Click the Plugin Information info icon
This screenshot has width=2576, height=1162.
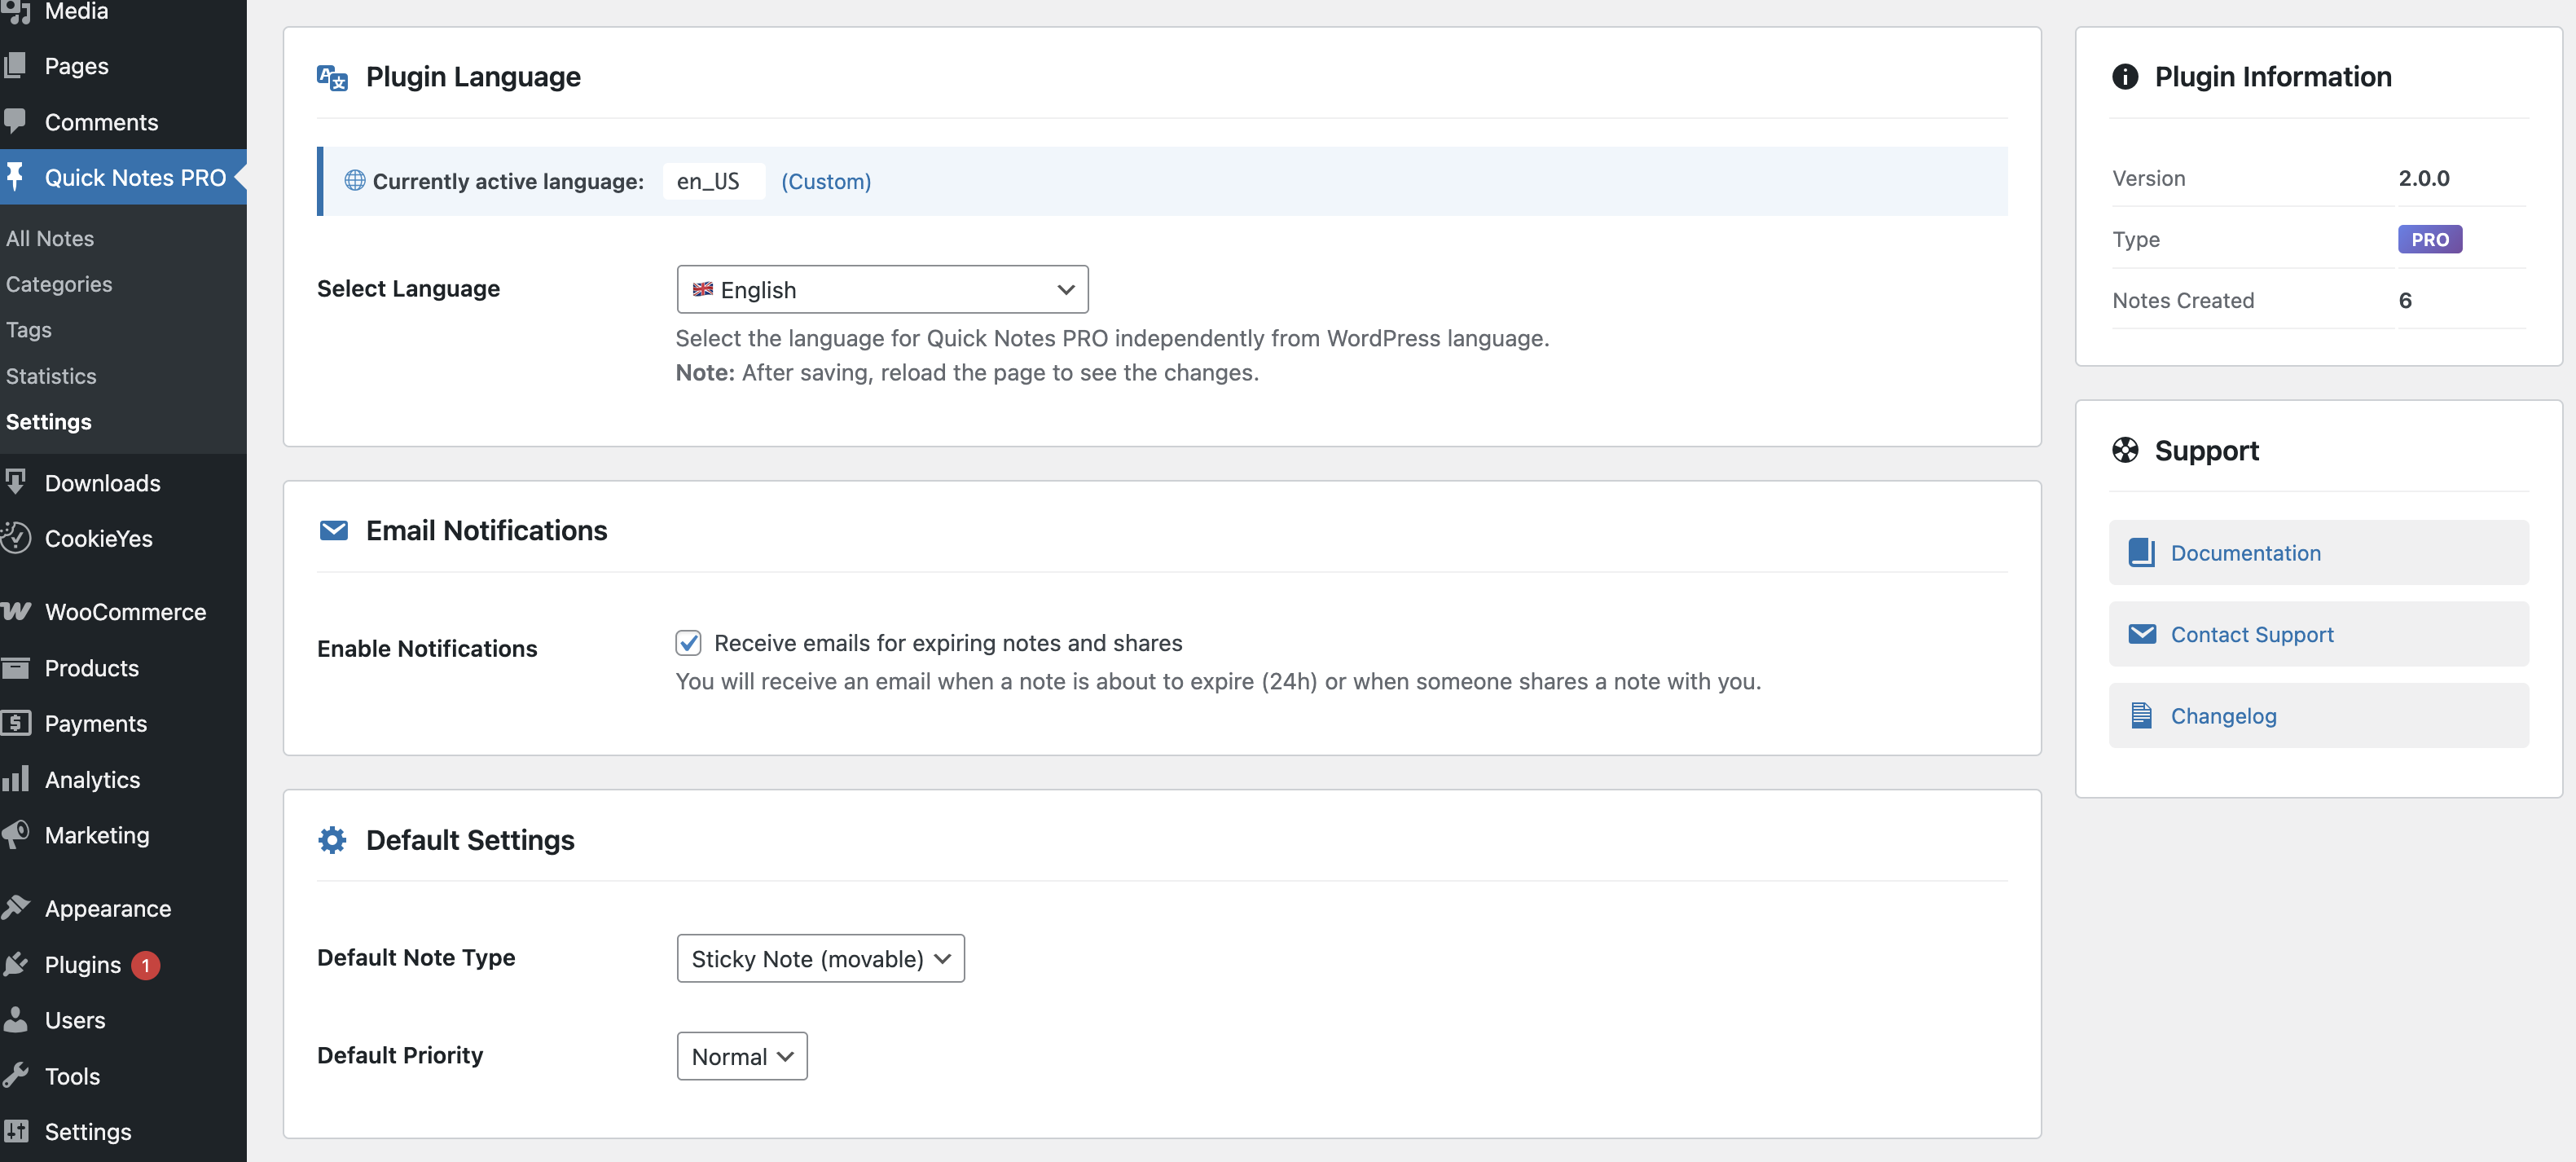[x=2125, y=76]
